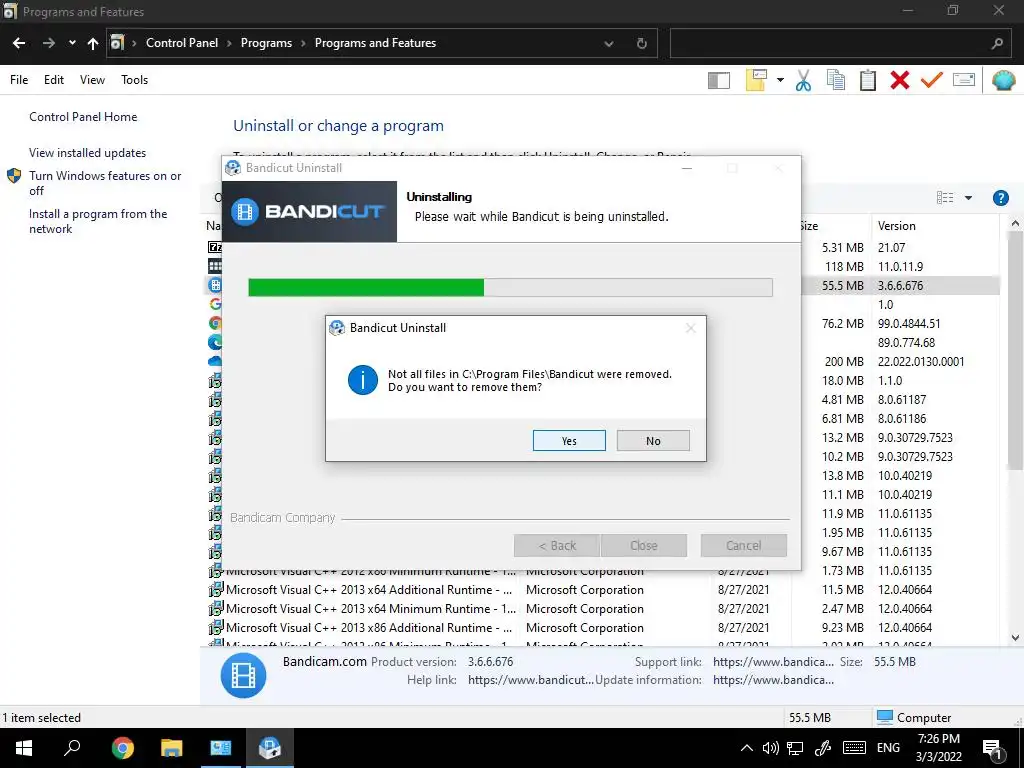This screenshot has height=768, width=1024.
Task: Refresh the Programs and Features view
Action: 641,44
